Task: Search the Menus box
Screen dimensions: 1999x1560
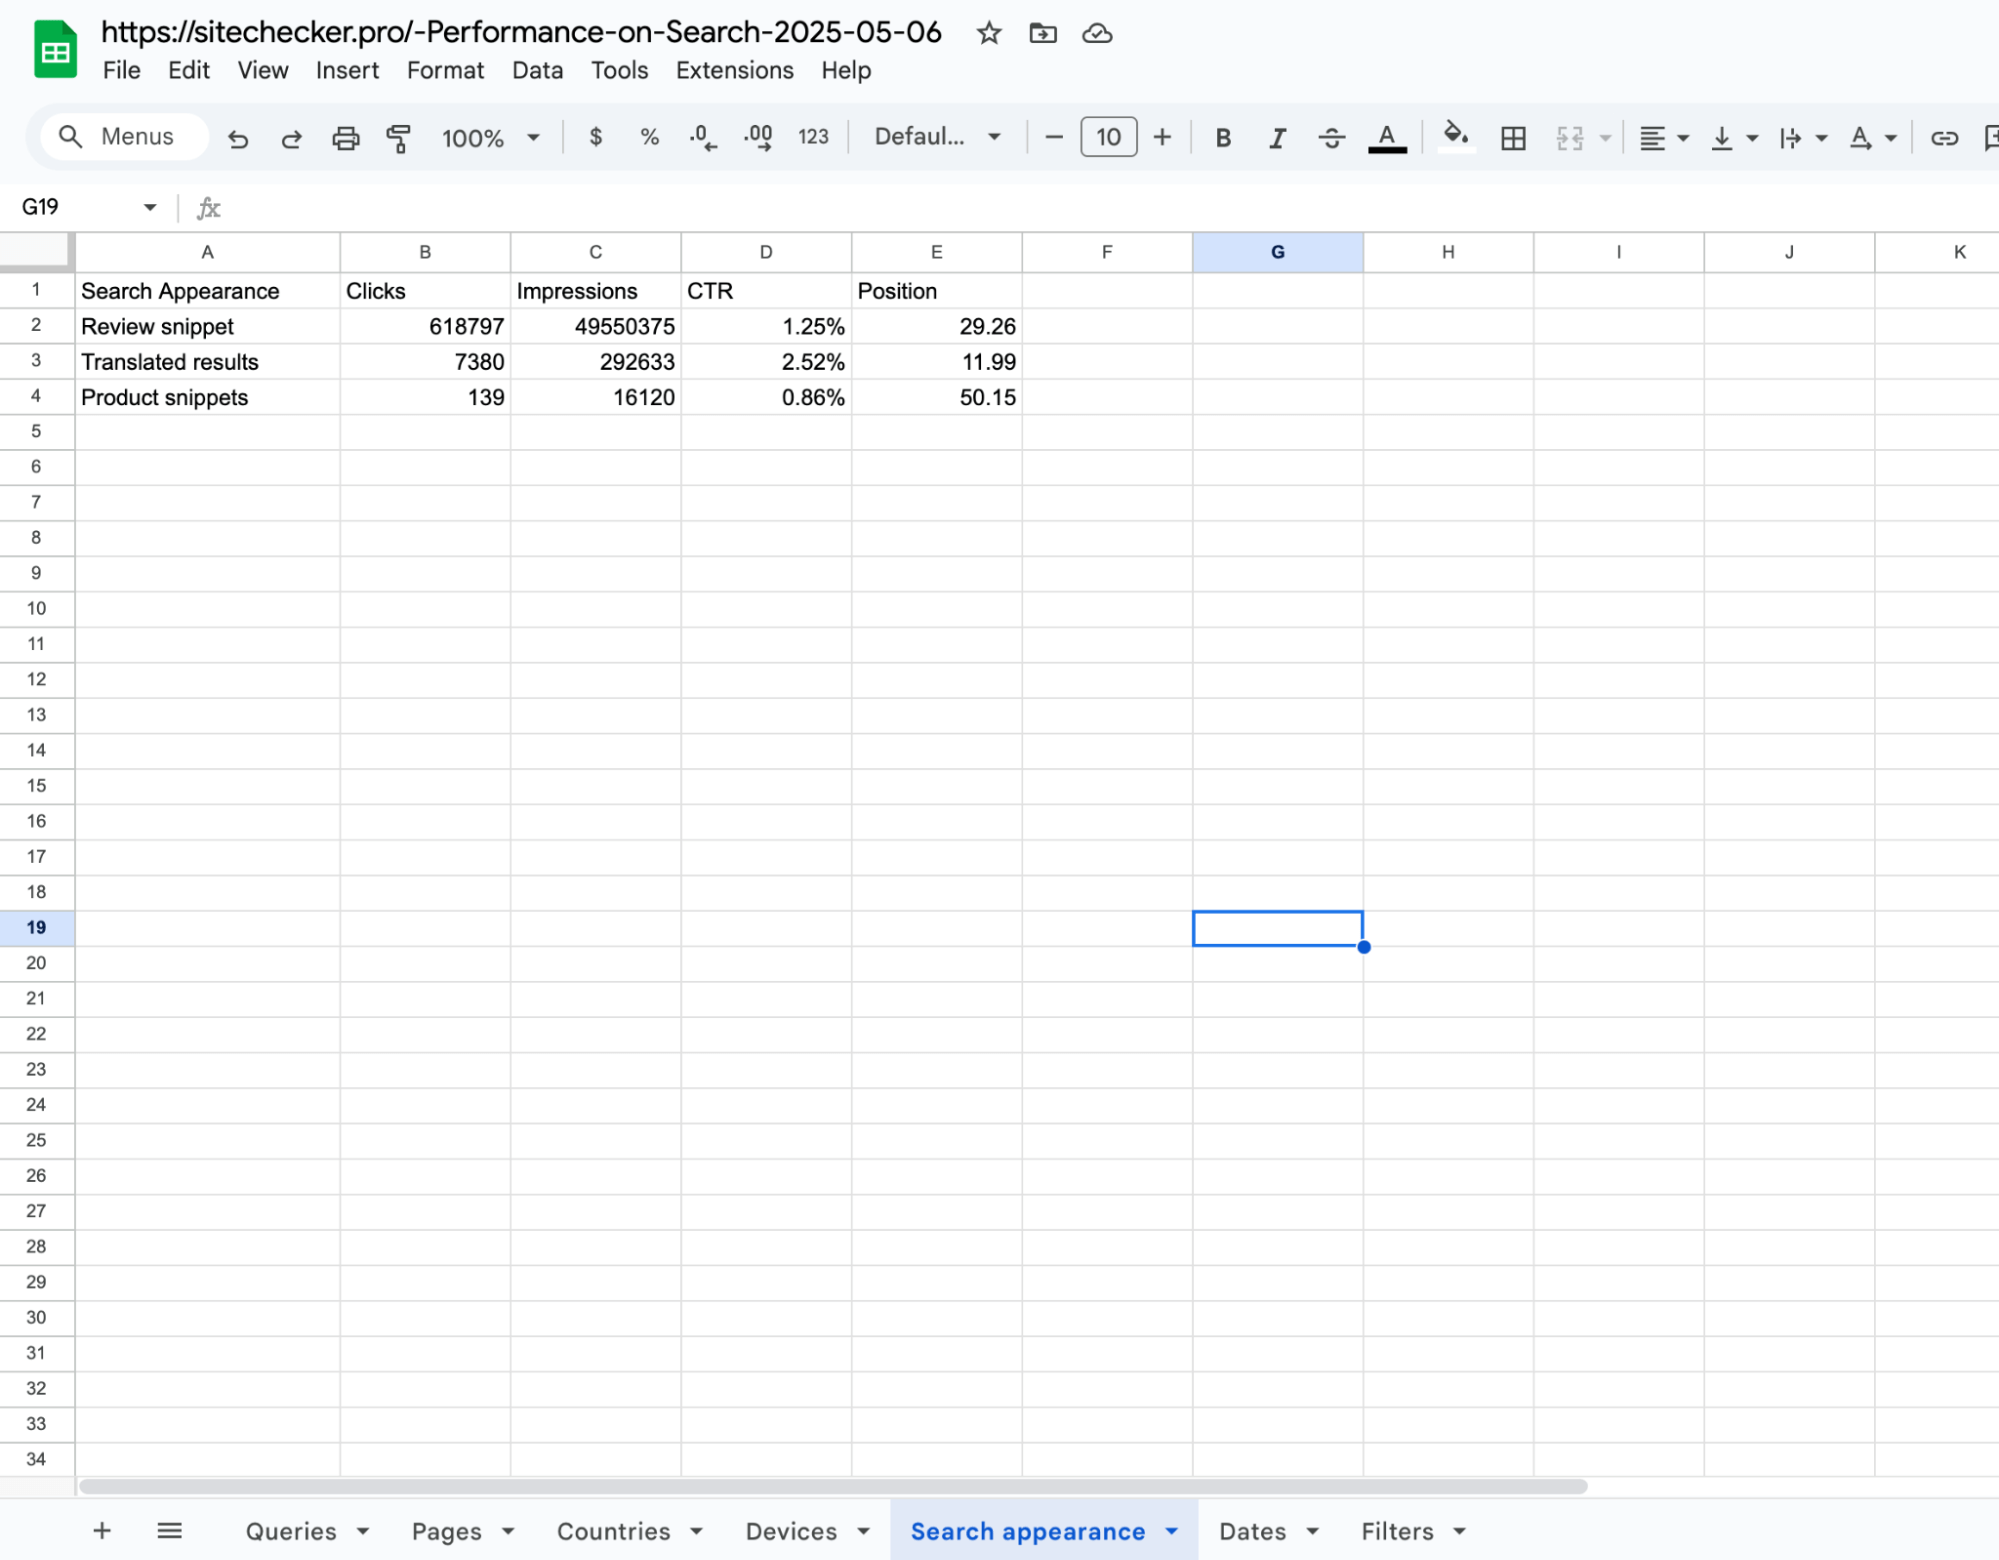Action: point(125,137)
